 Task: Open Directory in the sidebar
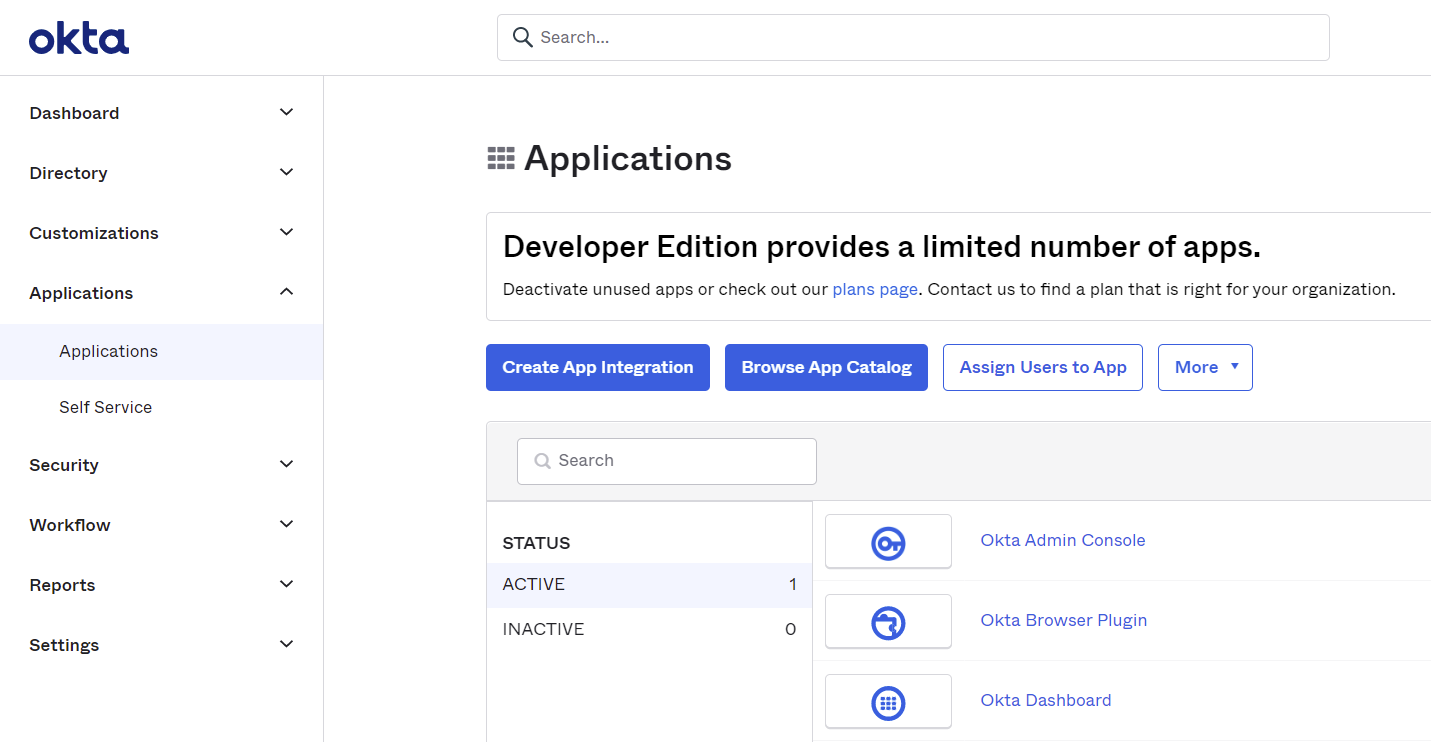point(68,173)
